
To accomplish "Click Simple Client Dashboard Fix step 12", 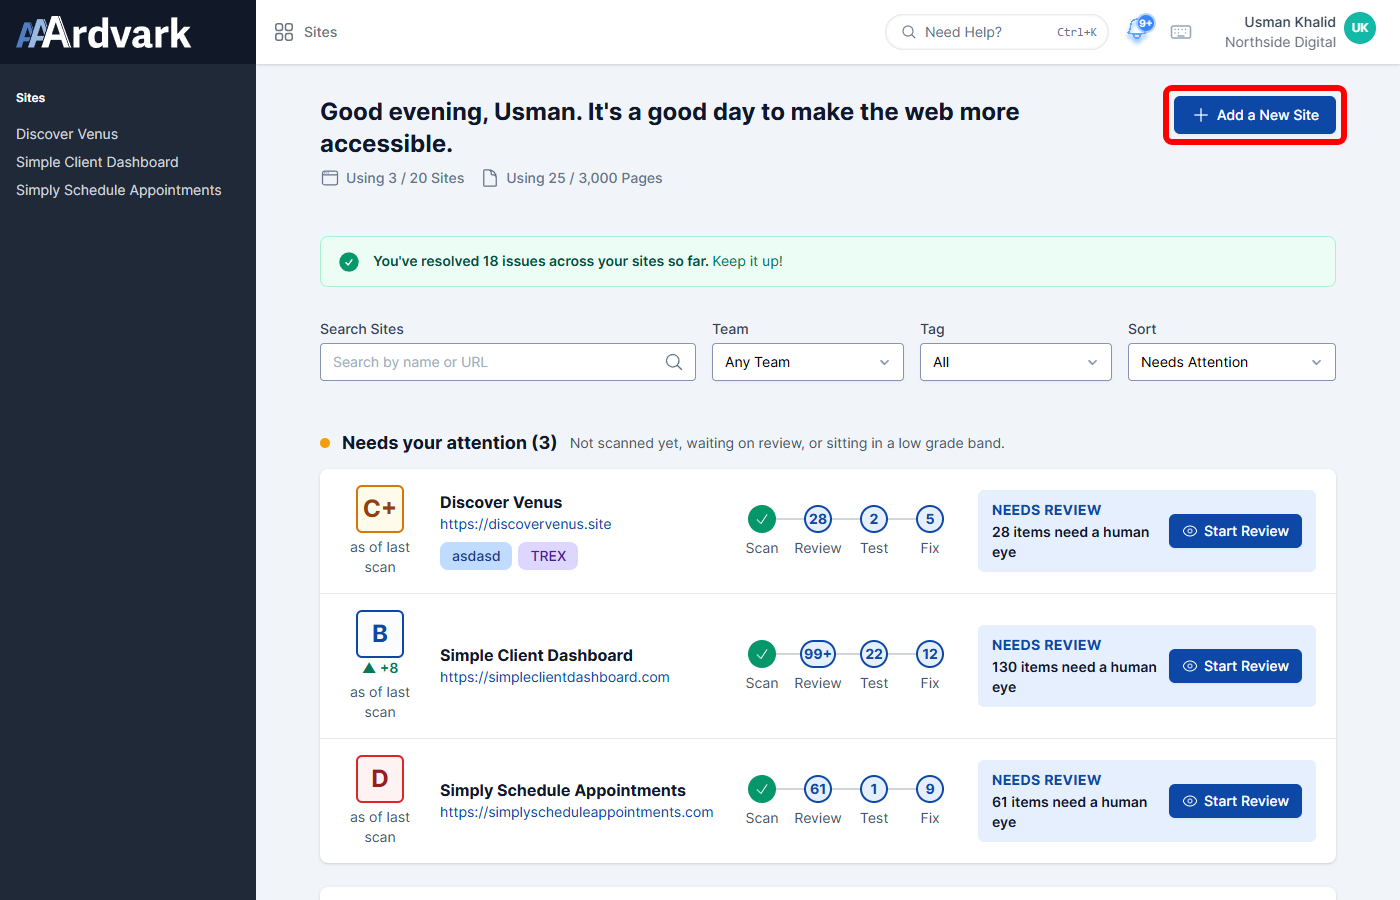I will pyautogui.click(x=930, y=654).
